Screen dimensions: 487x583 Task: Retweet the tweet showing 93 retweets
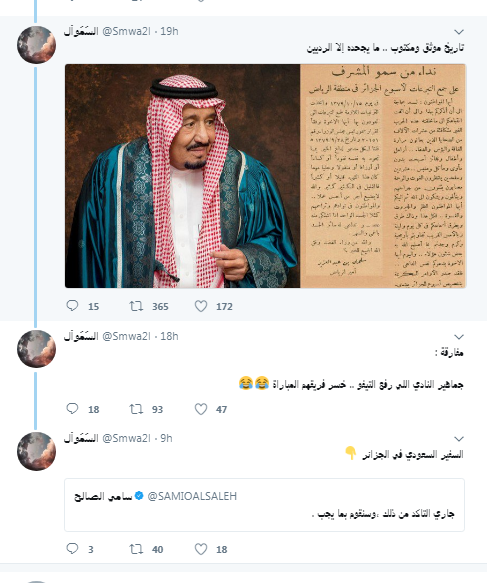click(x=136, y=409)
